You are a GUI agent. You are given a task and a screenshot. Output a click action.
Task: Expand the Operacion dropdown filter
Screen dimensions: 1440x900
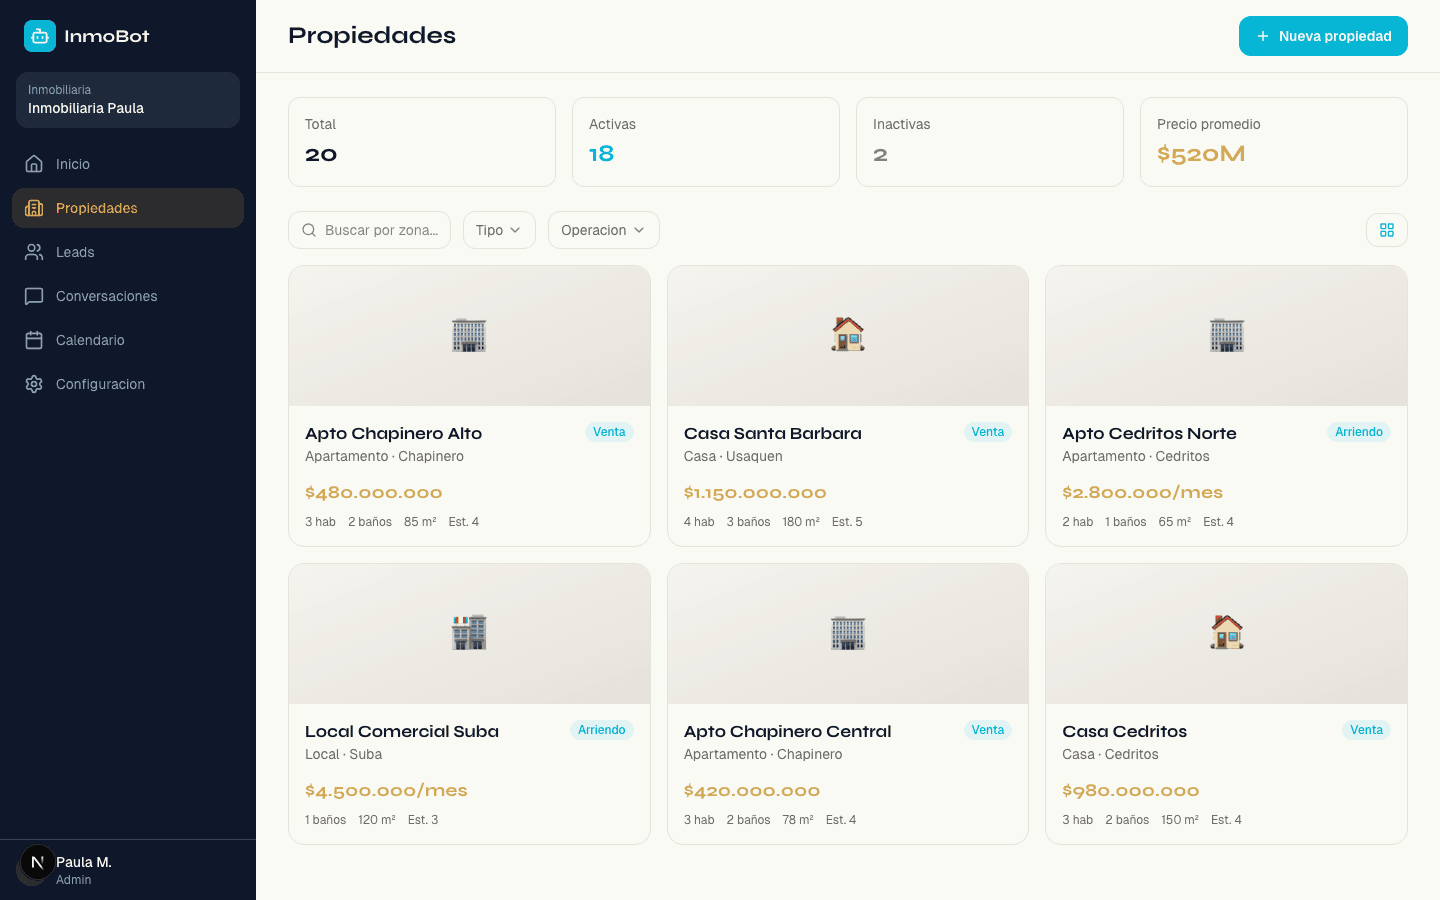(603, 230)
